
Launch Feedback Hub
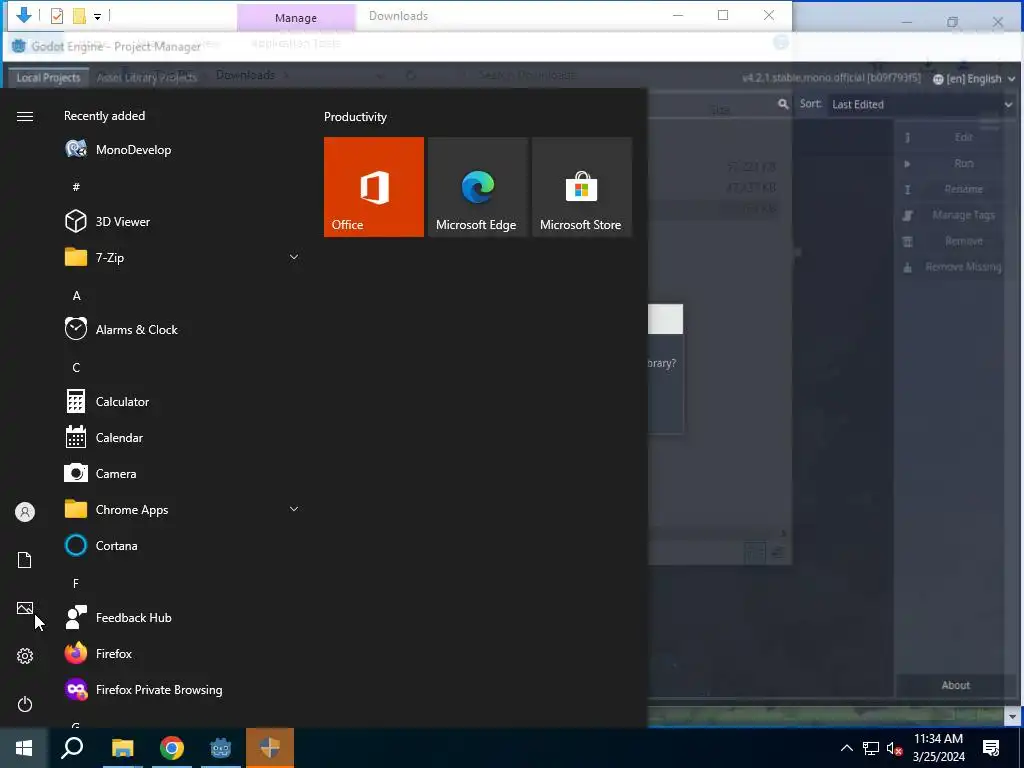[183, 617]
